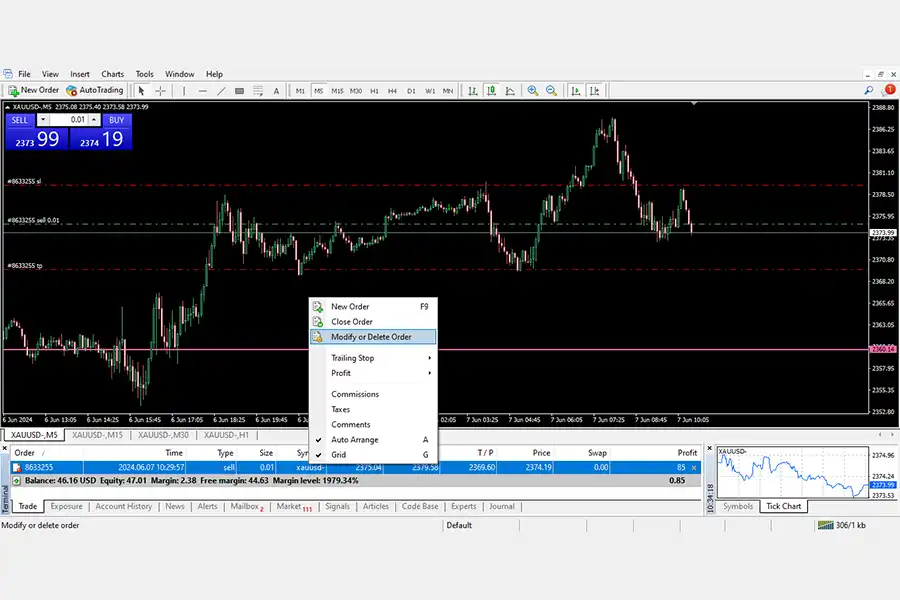Expand the Profit submenu

click(x=373, y=373)
